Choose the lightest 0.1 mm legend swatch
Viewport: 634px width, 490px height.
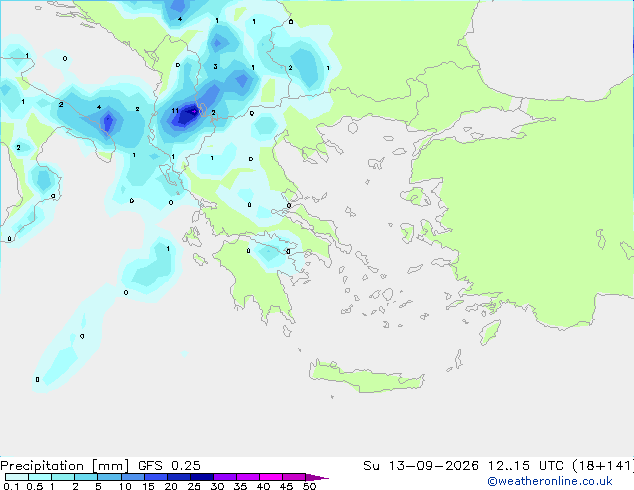click(x=17, y=477)
